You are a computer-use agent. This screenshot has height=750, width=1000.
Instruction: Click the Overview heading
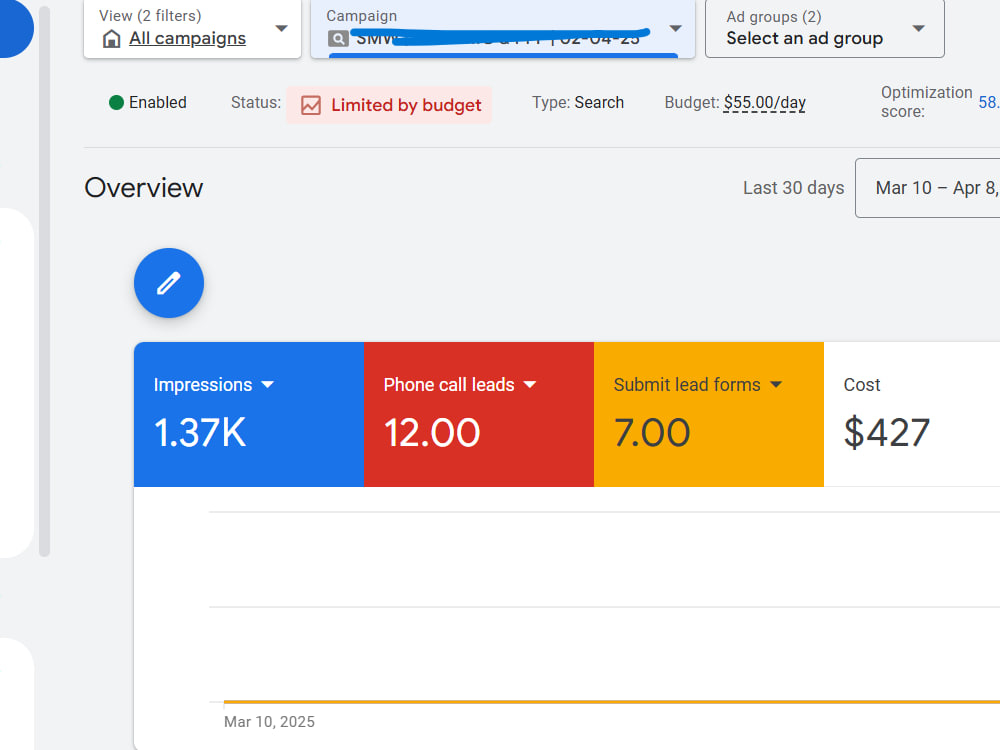coord(143,188)
